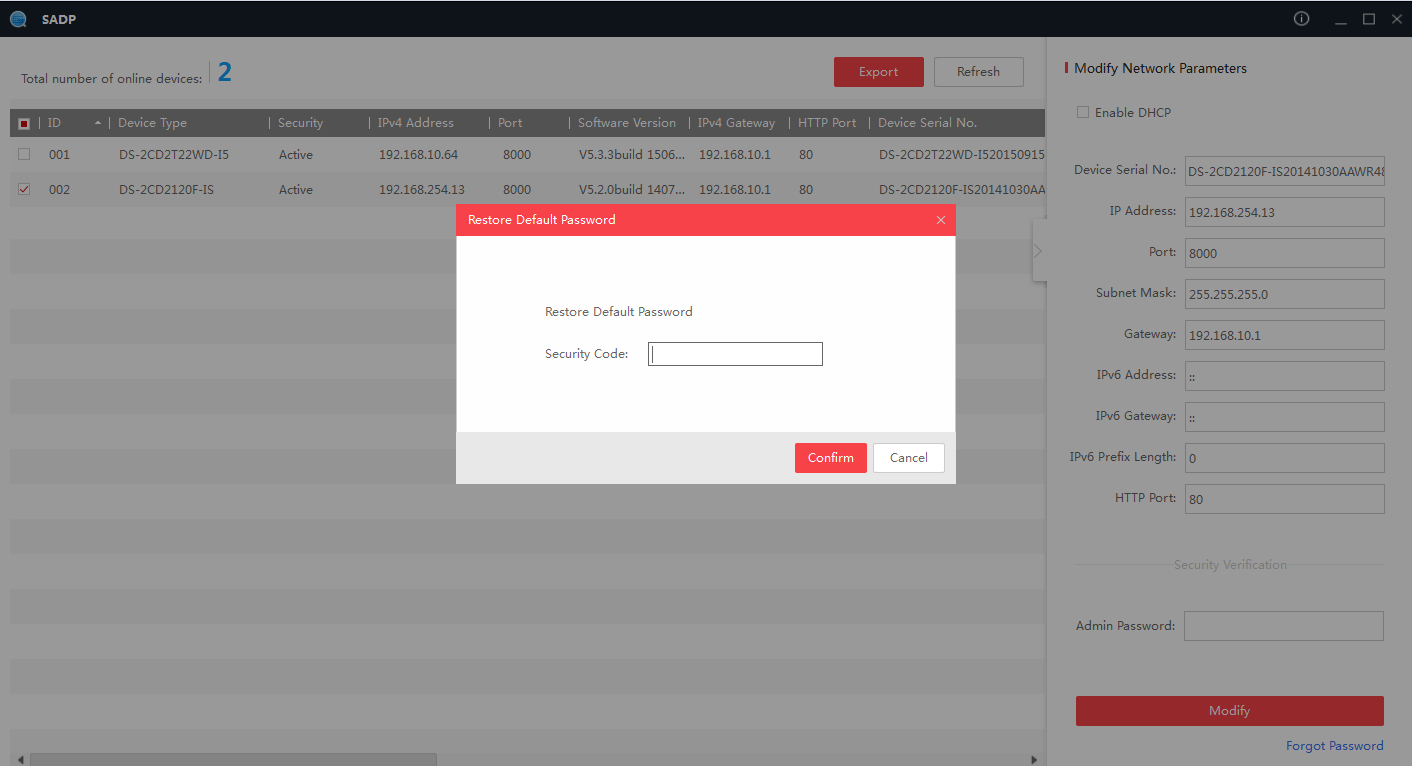Close the Restore Default Password dialog with its X
Image resolution: width=1412 pixels, height=766 pixels.
pyautogui.click(x=940, y=219)
